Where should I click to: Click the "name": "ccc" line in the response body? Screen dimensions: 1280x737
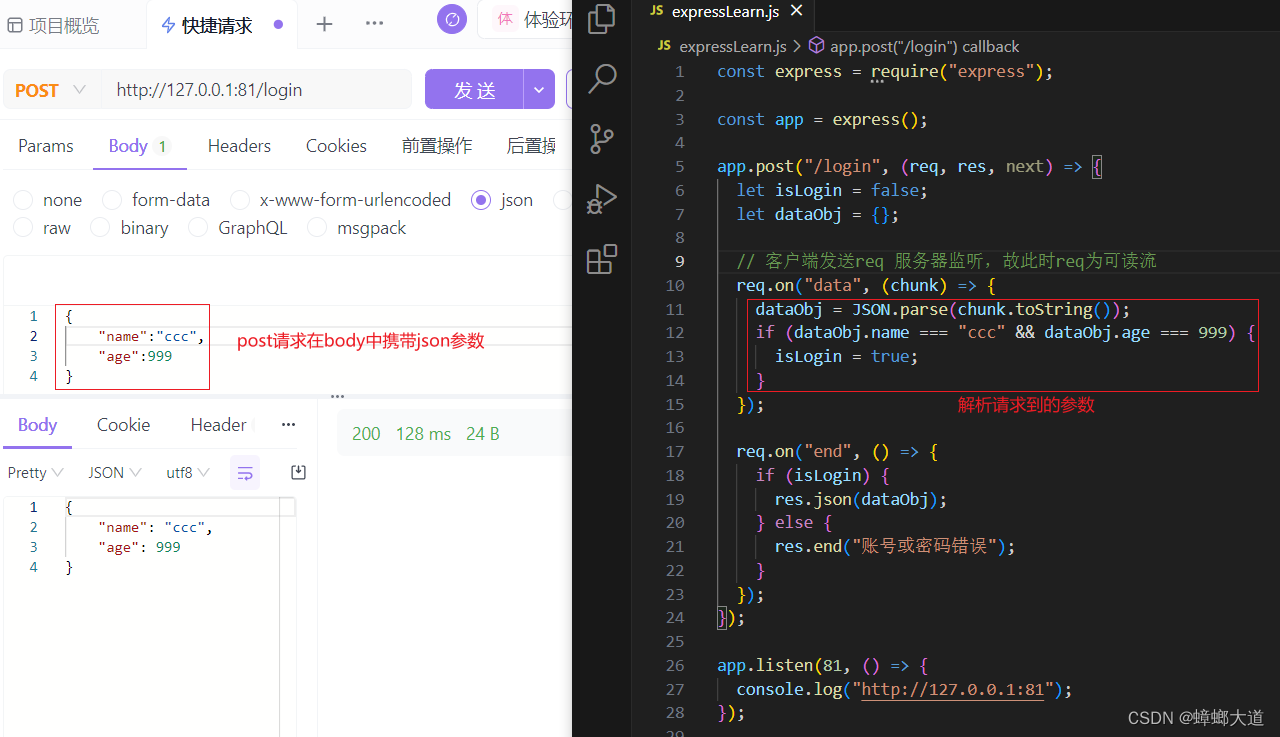tap(155, 527)
